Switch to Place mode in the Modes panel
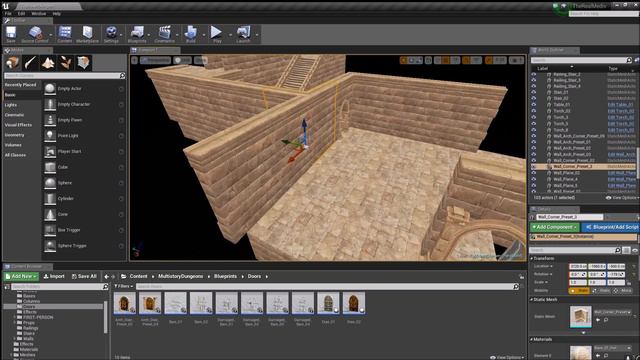 tap(12, 63)
